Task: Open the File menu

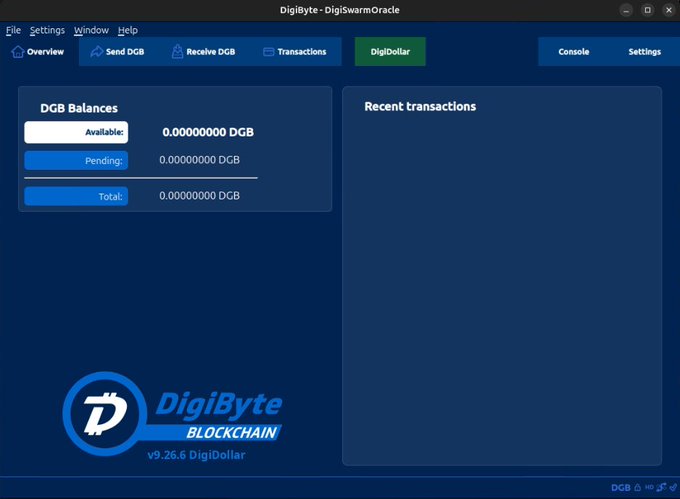Action: [x=13, y=30]
